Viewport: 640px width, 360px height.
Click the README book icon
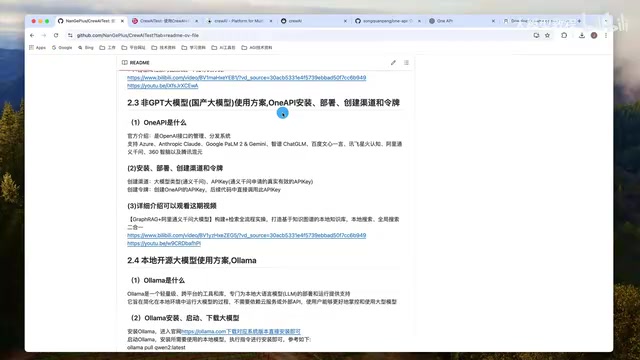124,62
